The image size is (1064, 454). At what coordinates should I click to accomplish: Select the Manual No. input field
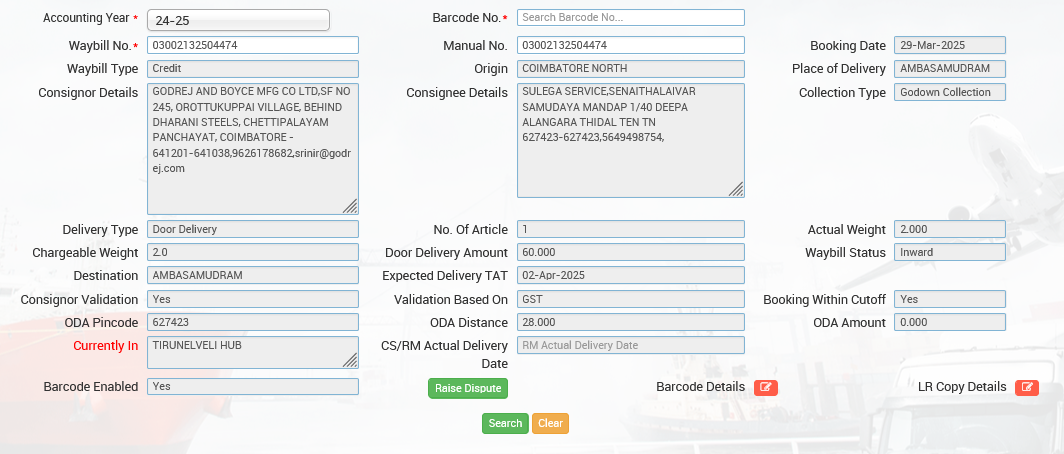630,45
